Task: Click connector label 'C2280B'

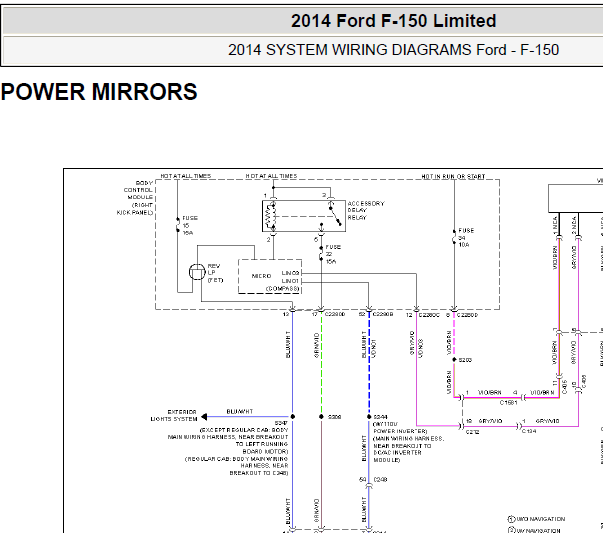Action: coord(383,315)
